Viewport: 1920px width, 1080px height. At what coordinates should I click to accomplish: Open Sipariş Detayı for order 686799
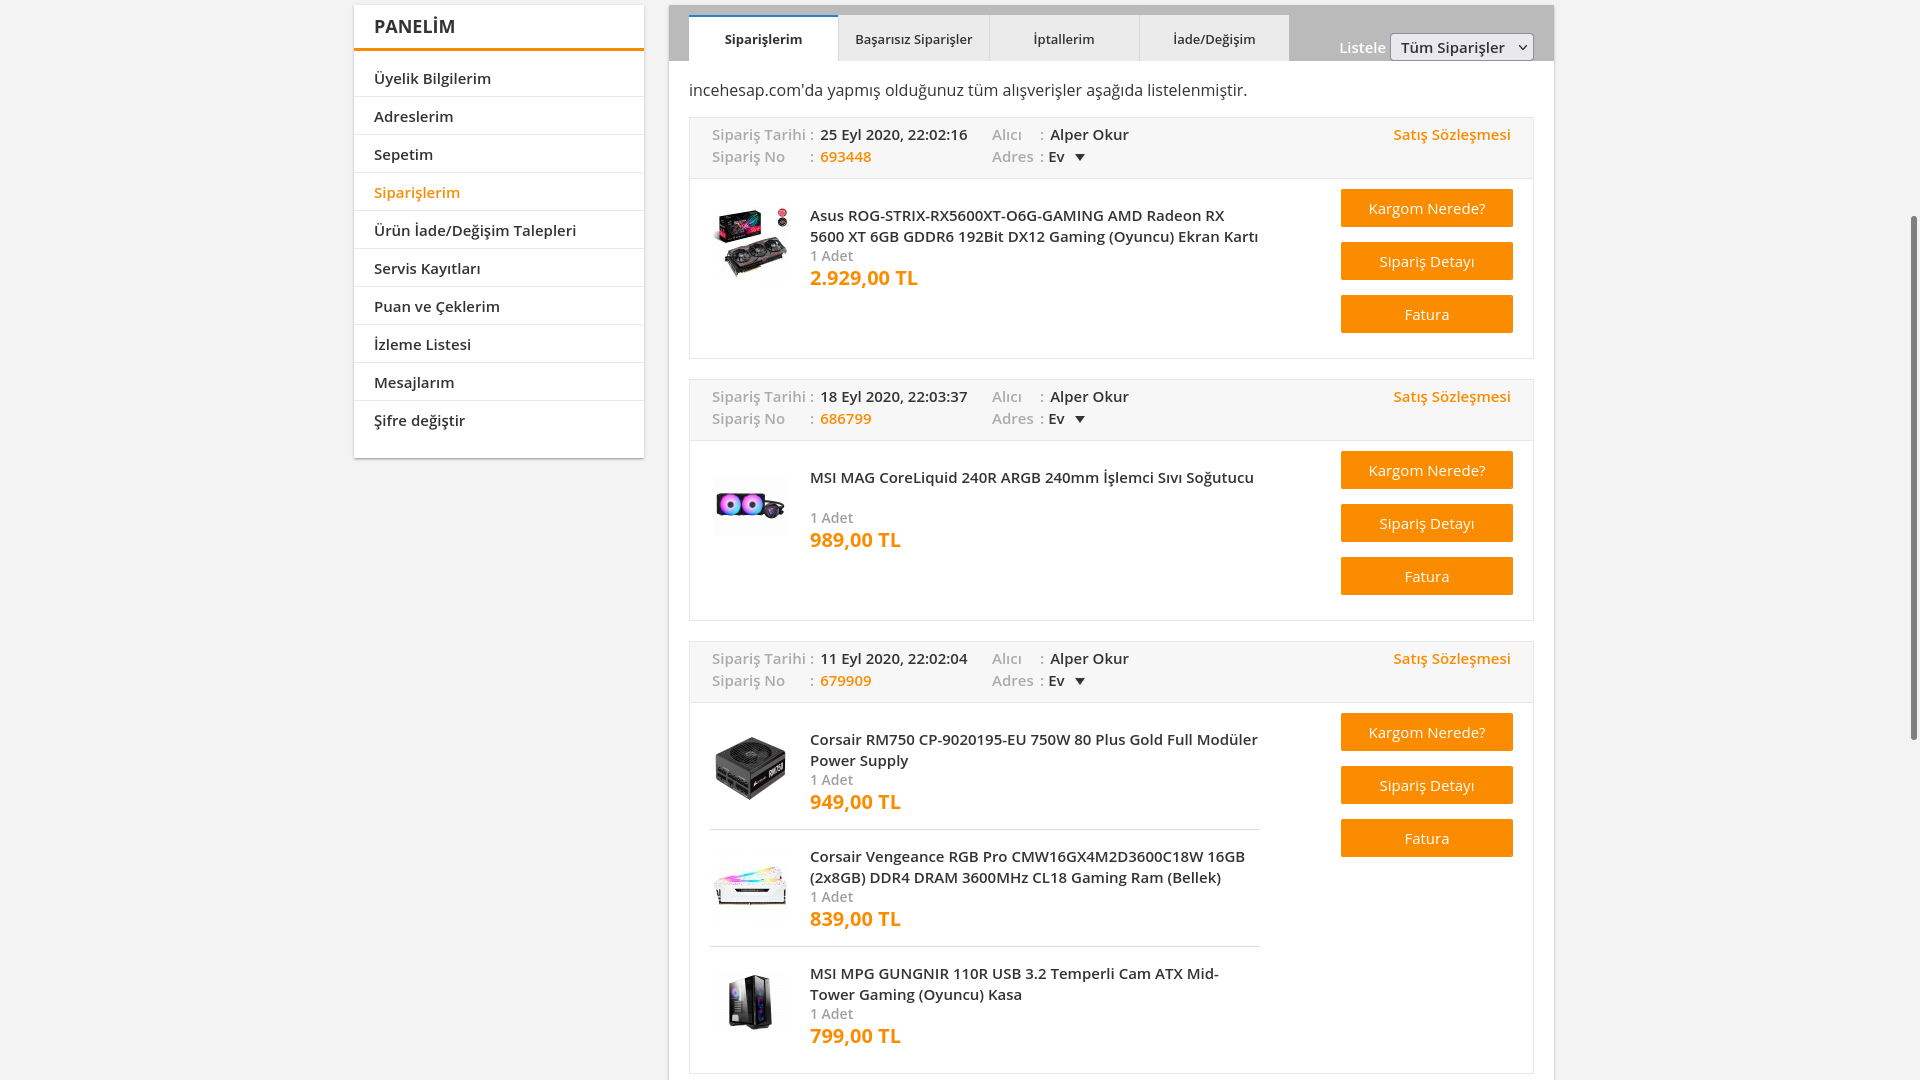pos(1426,523)
